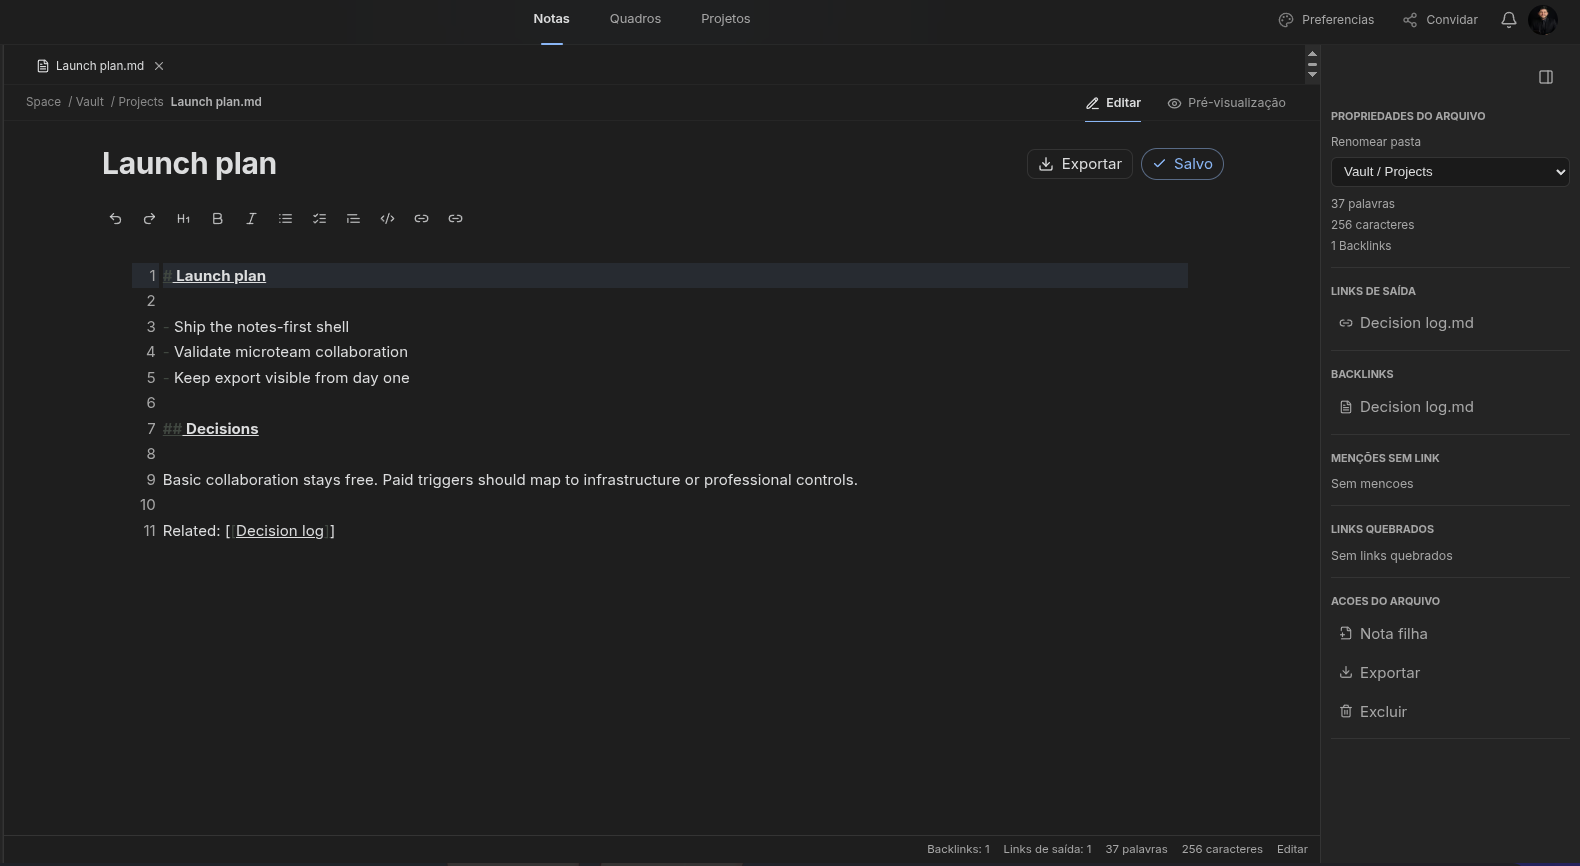Image resolution: width=1580 pixels, height=866 pixels.
Task: Click the line 'Validate microteam collaboration'
Action: click(x=291, y=352)
